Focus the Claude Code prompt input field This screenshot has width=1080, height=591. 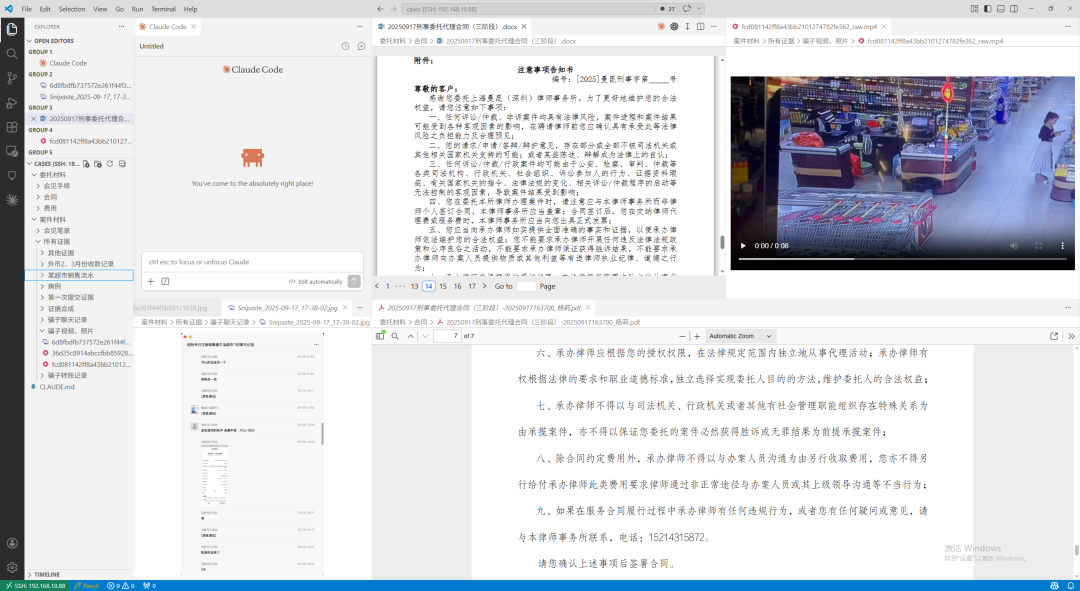pyautogui.click(x=252, y=262)
